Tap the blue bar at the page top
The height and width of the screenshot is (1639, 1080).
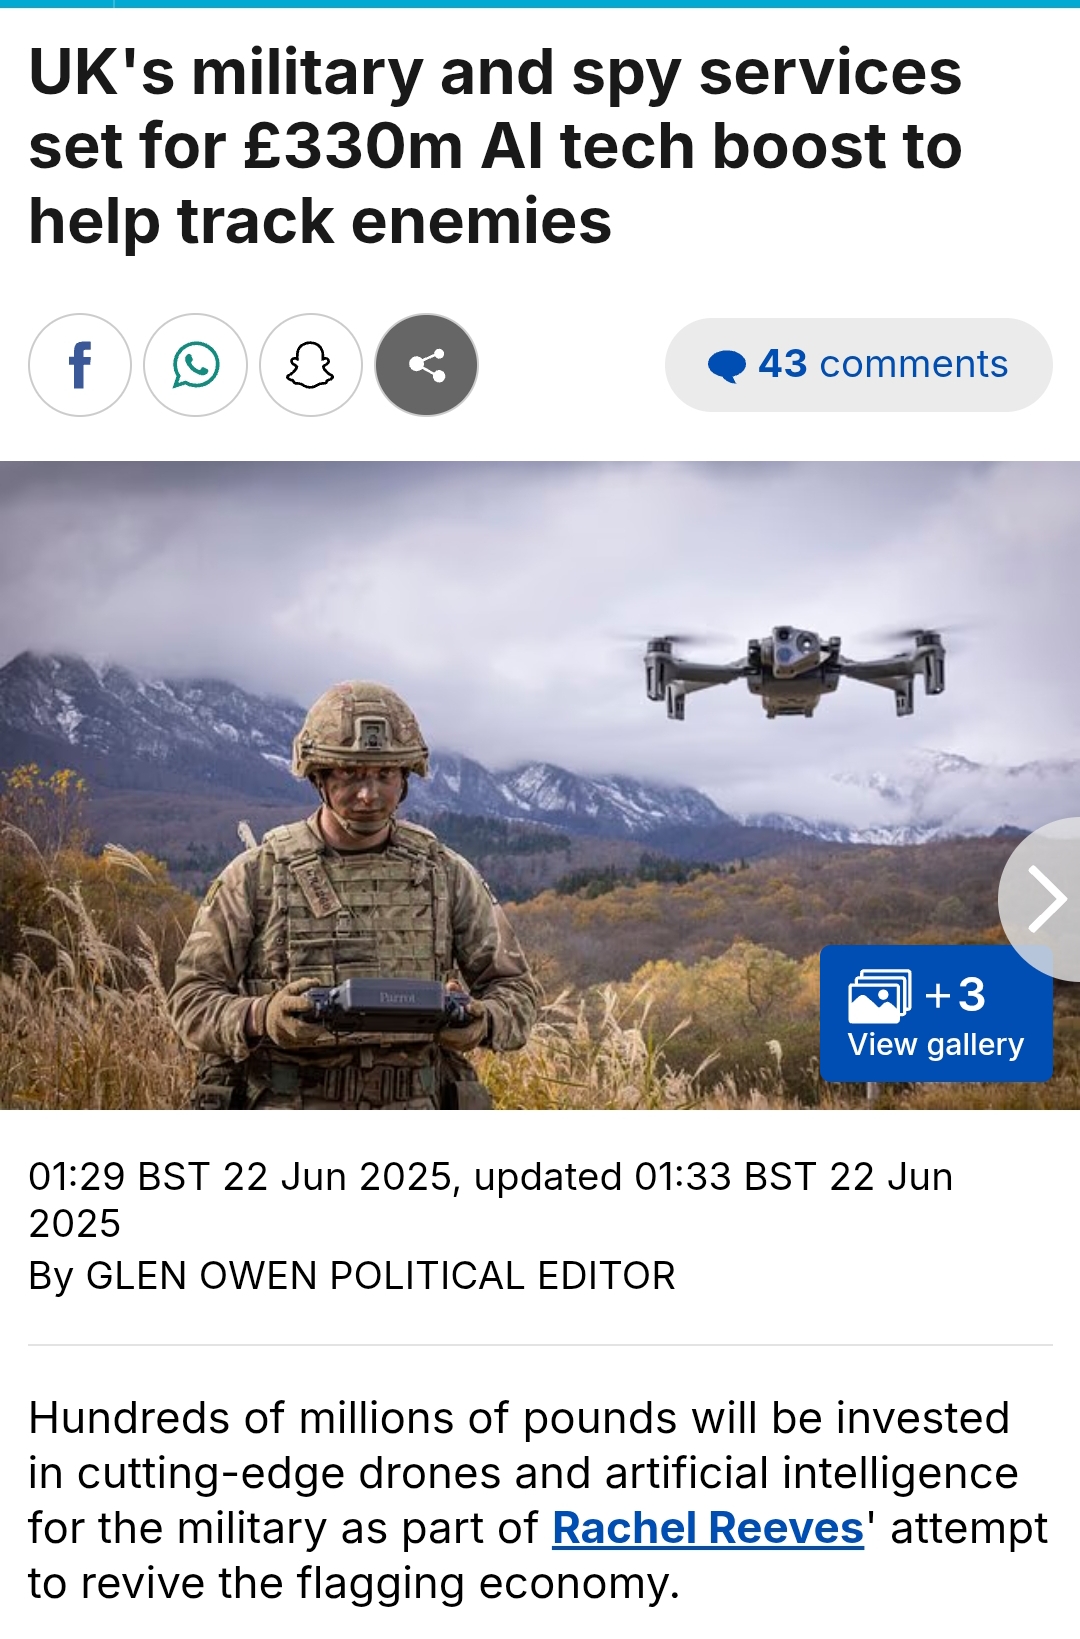tap(540, 4)
